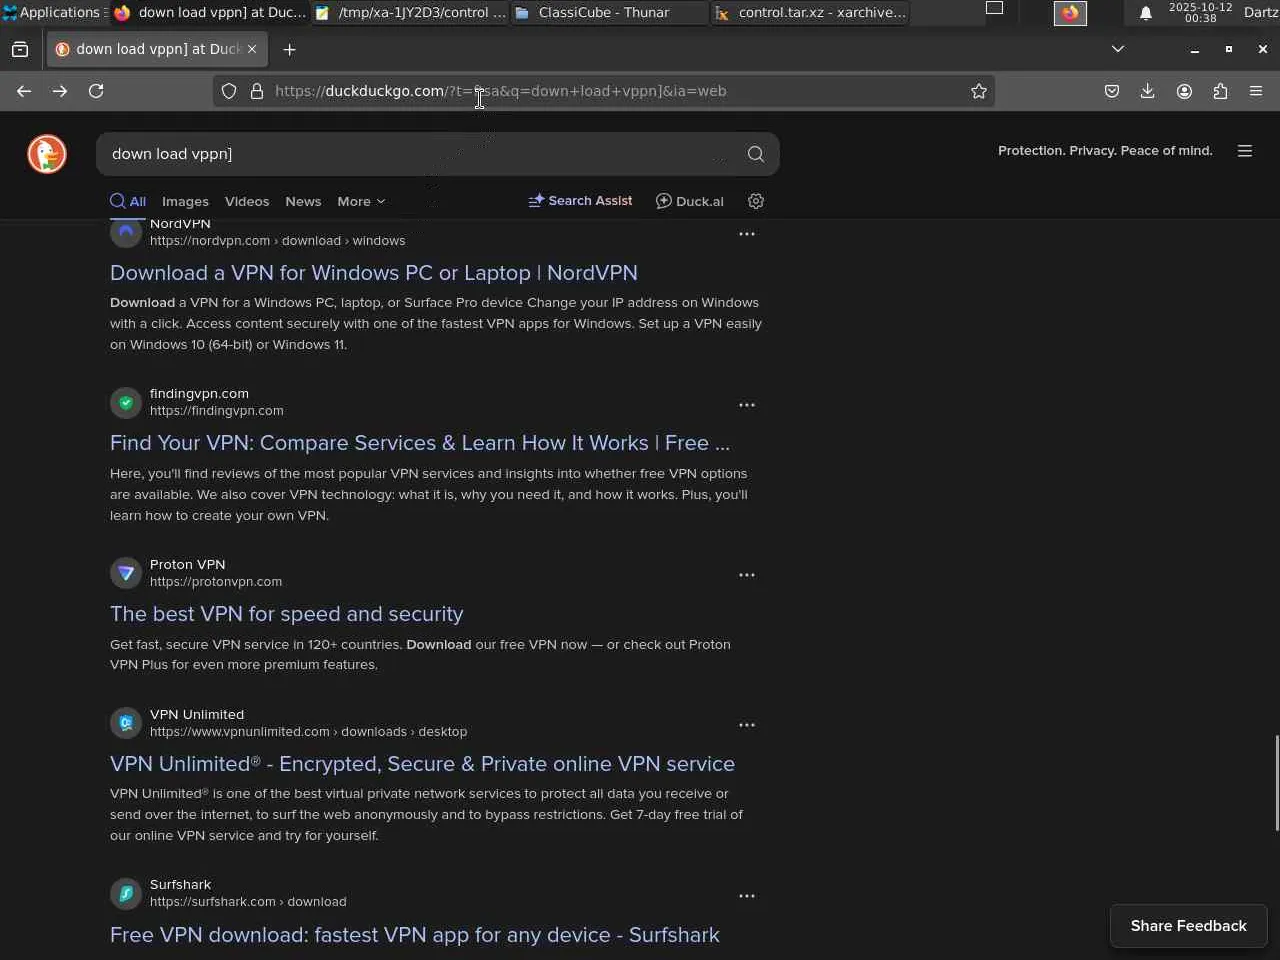
Task: Switch to the /tmp/xa-1jY2D3/control taskbar window
Action: pos(410,13)
